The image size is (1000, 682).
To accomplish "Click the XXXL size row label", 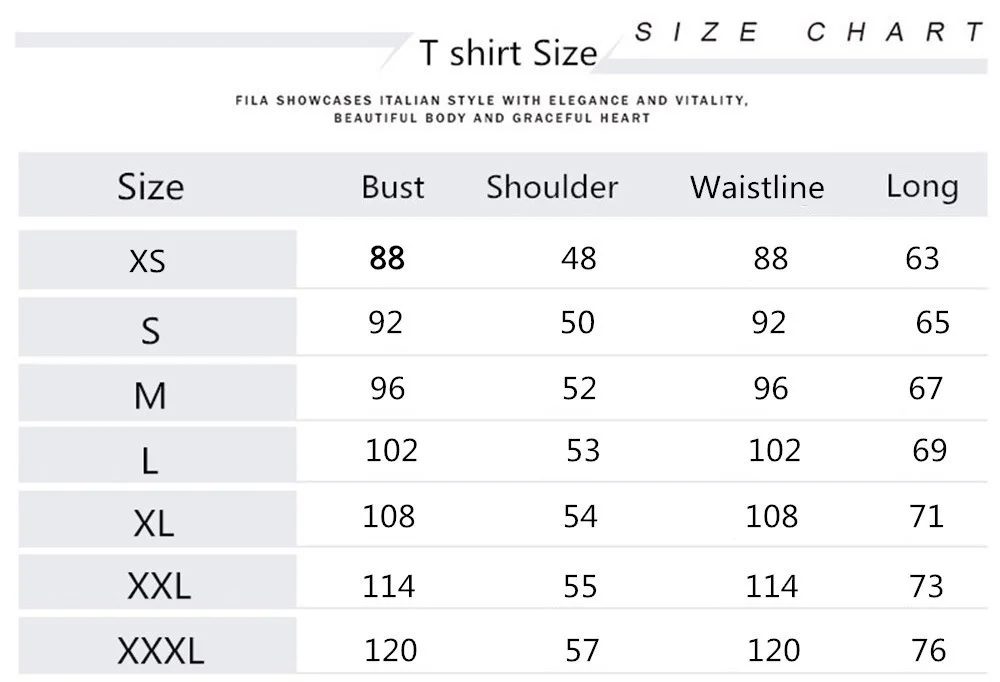I will point(160,652).
